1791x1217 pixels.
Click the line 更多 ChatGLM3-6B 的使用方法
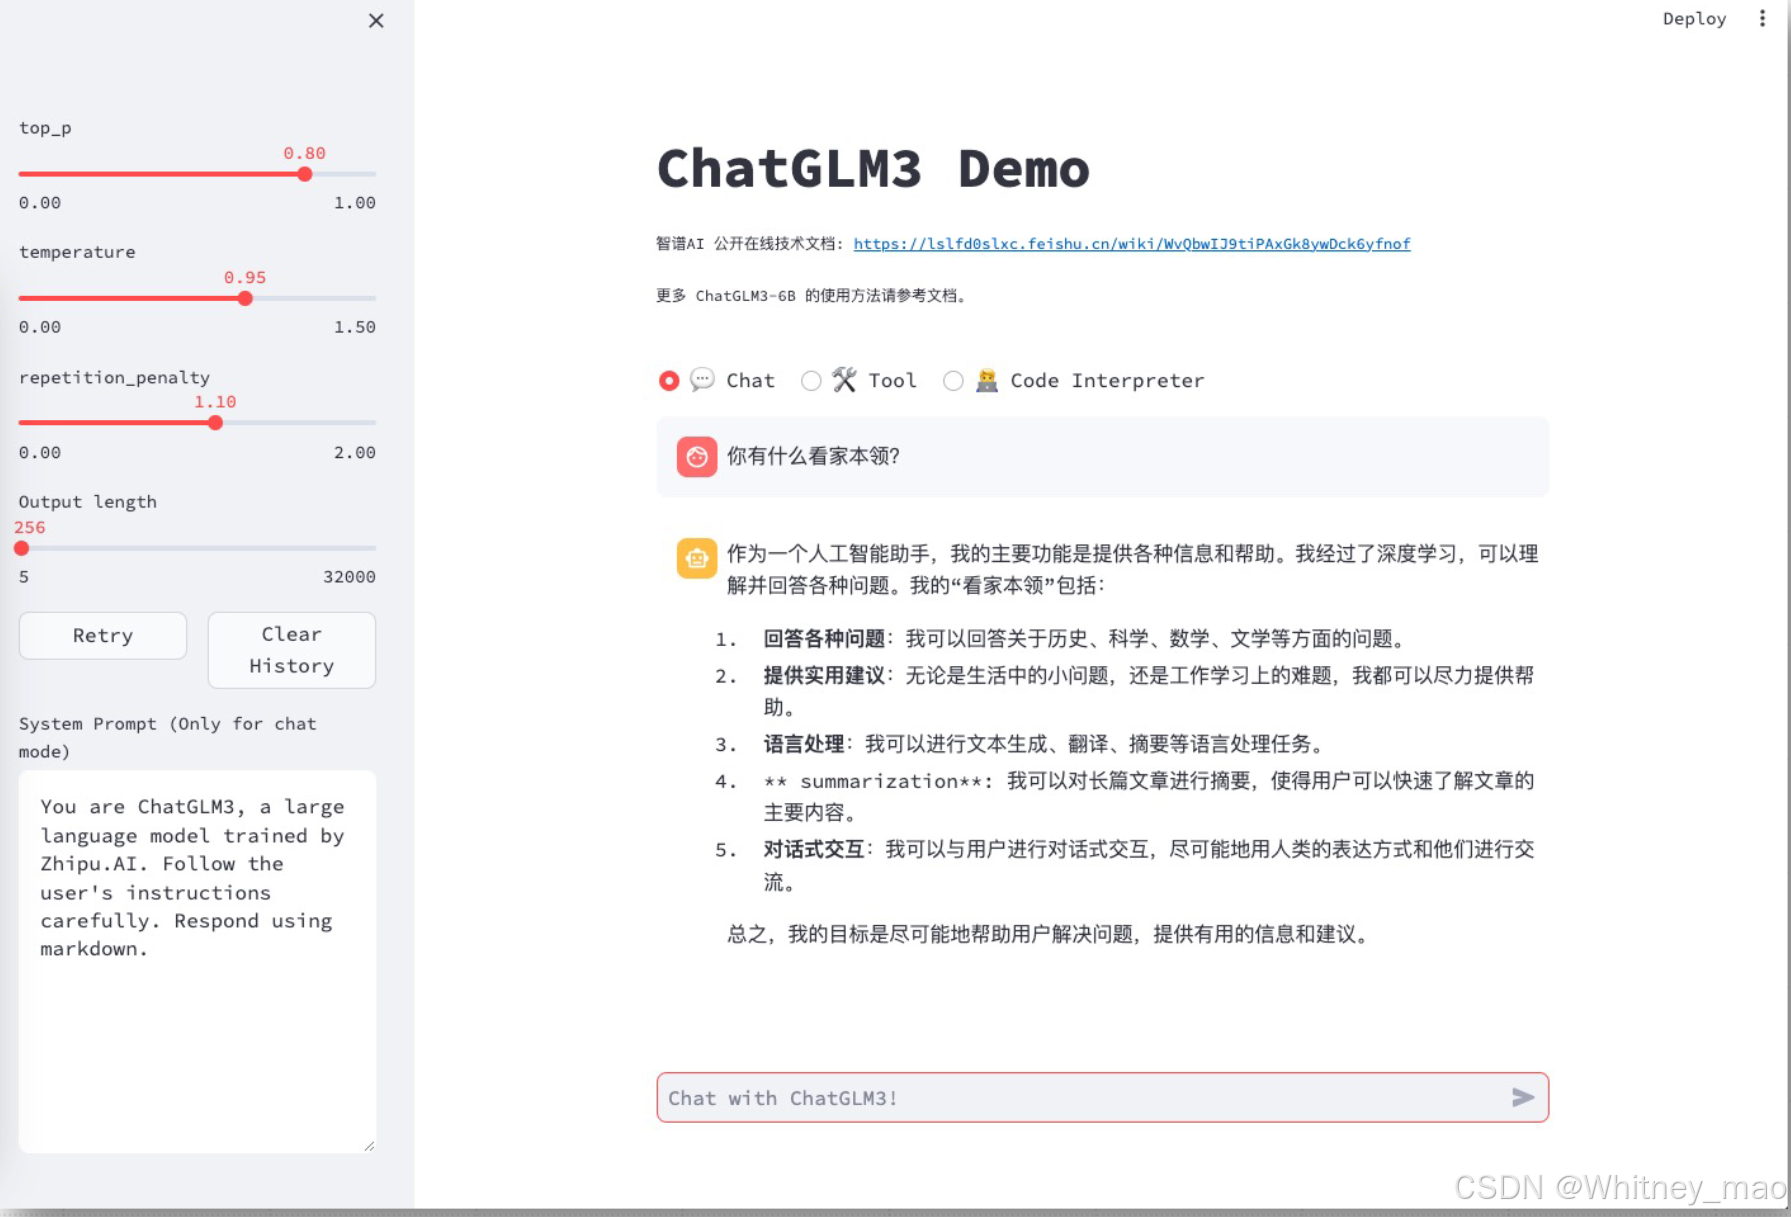click(x=811, y=296)
